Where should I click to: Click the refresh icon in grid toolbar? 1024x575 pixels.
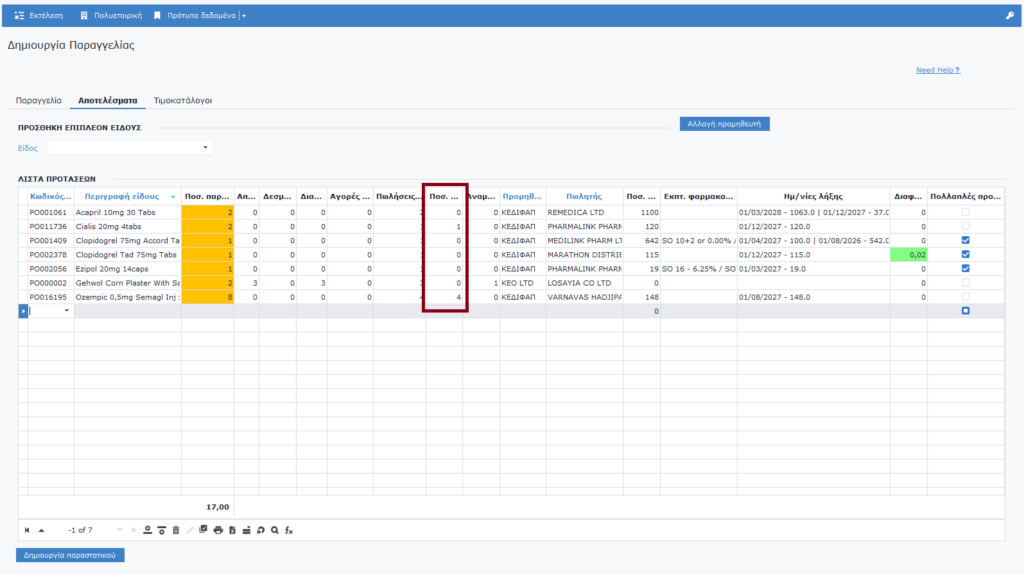260,530
